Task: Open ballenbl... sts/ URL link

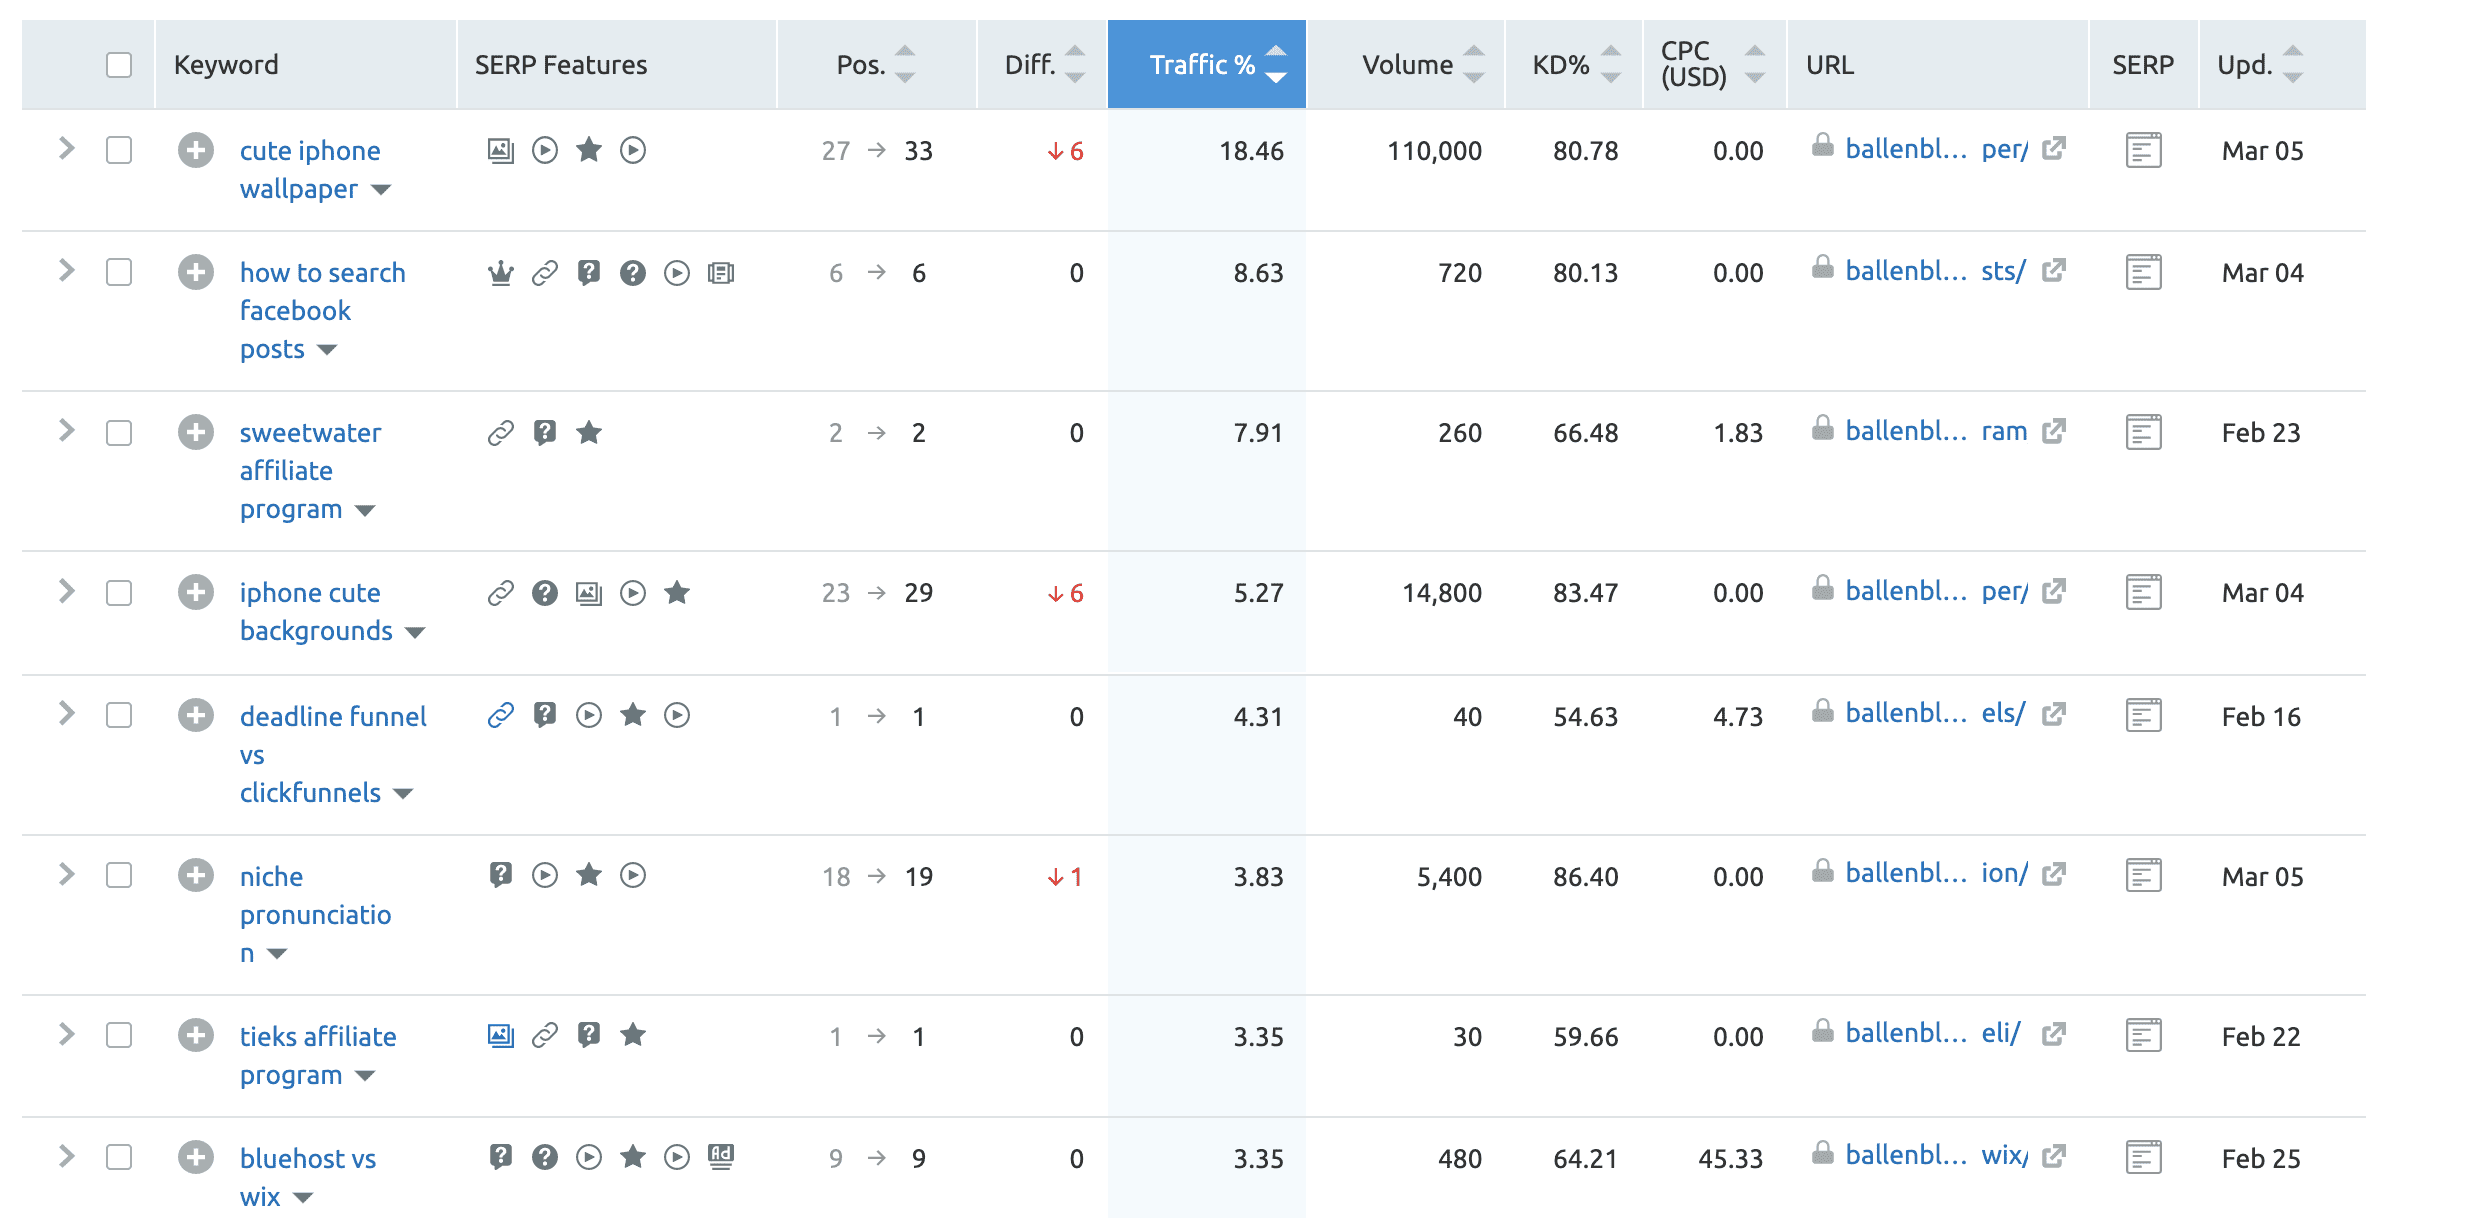Action: (1935, 271)
